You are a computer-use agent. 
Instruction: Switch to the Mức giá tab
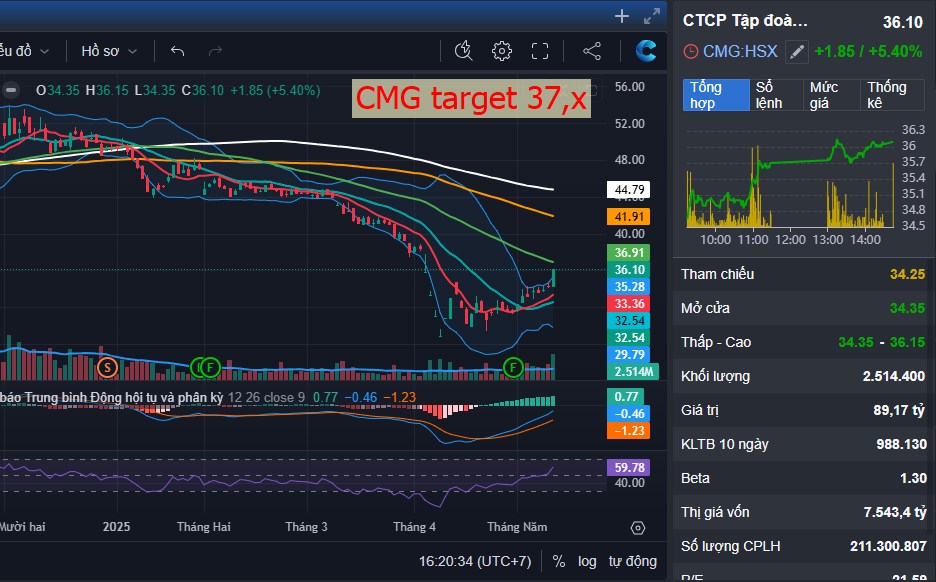point(832,95)
